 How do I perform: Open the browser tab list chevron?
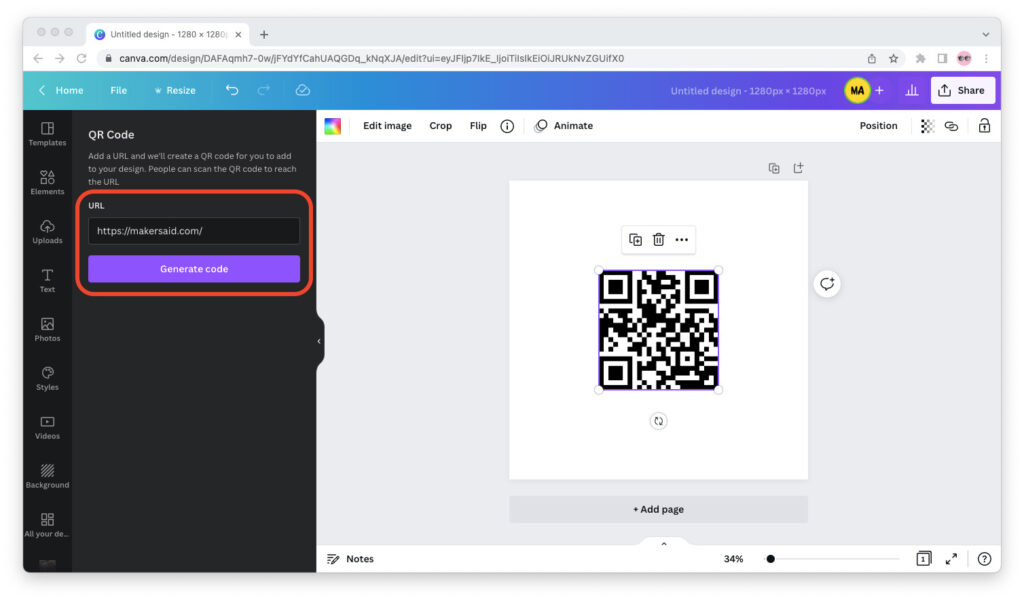985,34
